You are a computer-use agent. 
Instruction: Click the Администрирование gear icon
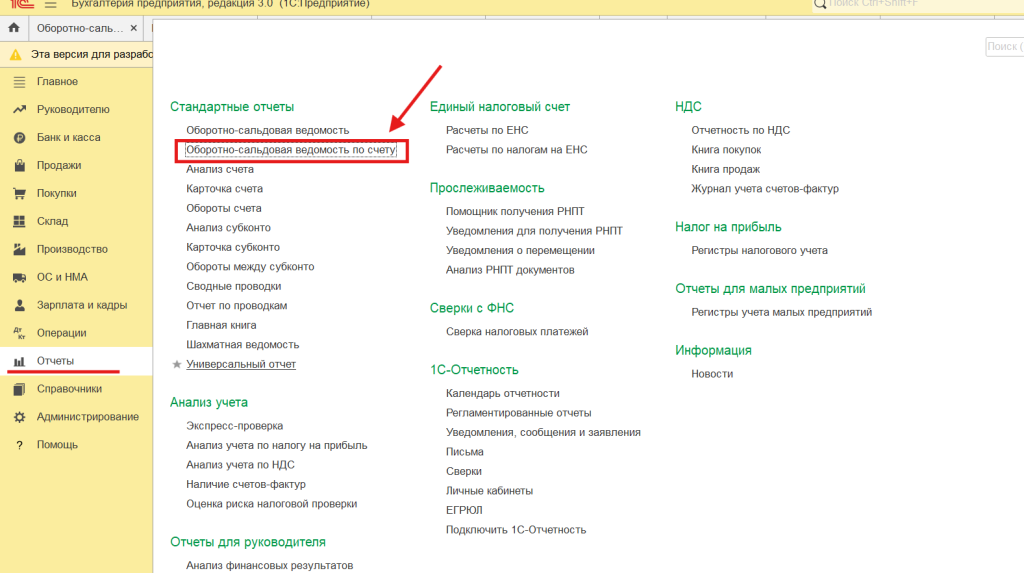click(x=20, y=417)
